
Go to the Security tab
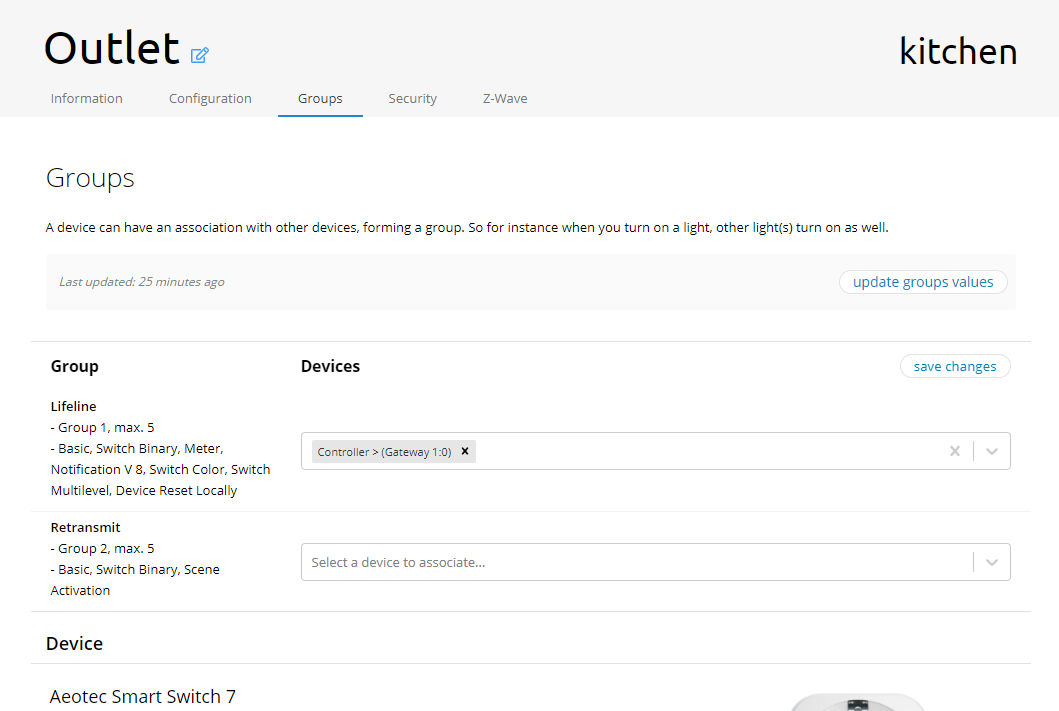click(x=413, y=98)
